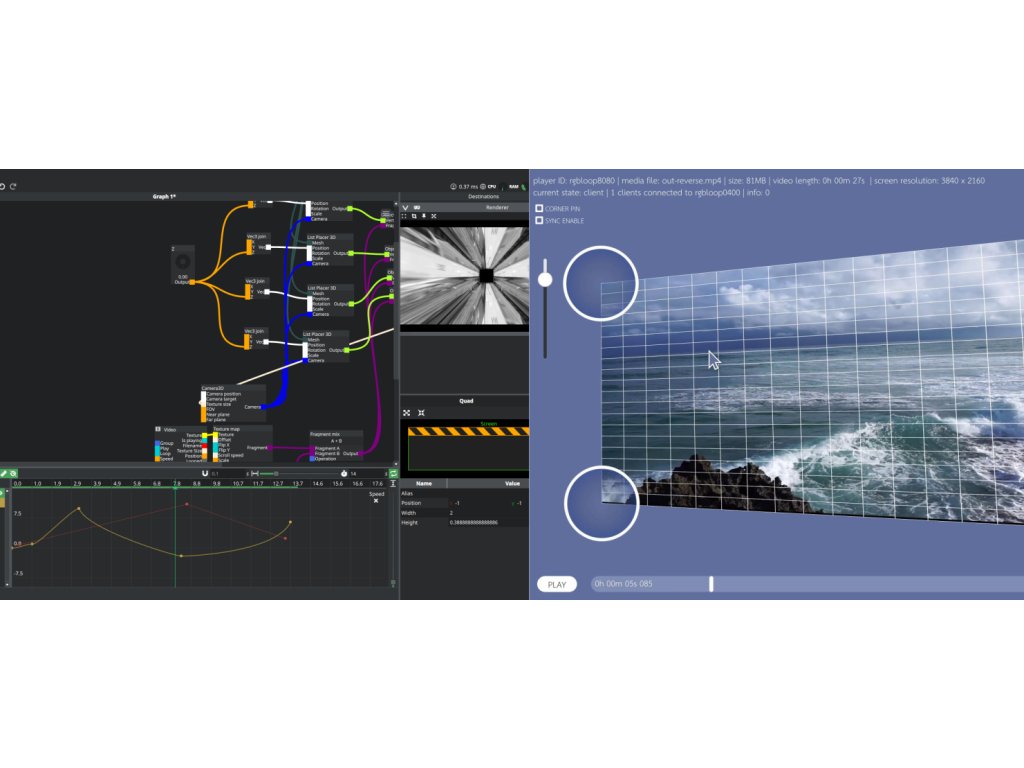
Task: Click the Screen preview area with hazard stripes
Action: coord(468,447)
